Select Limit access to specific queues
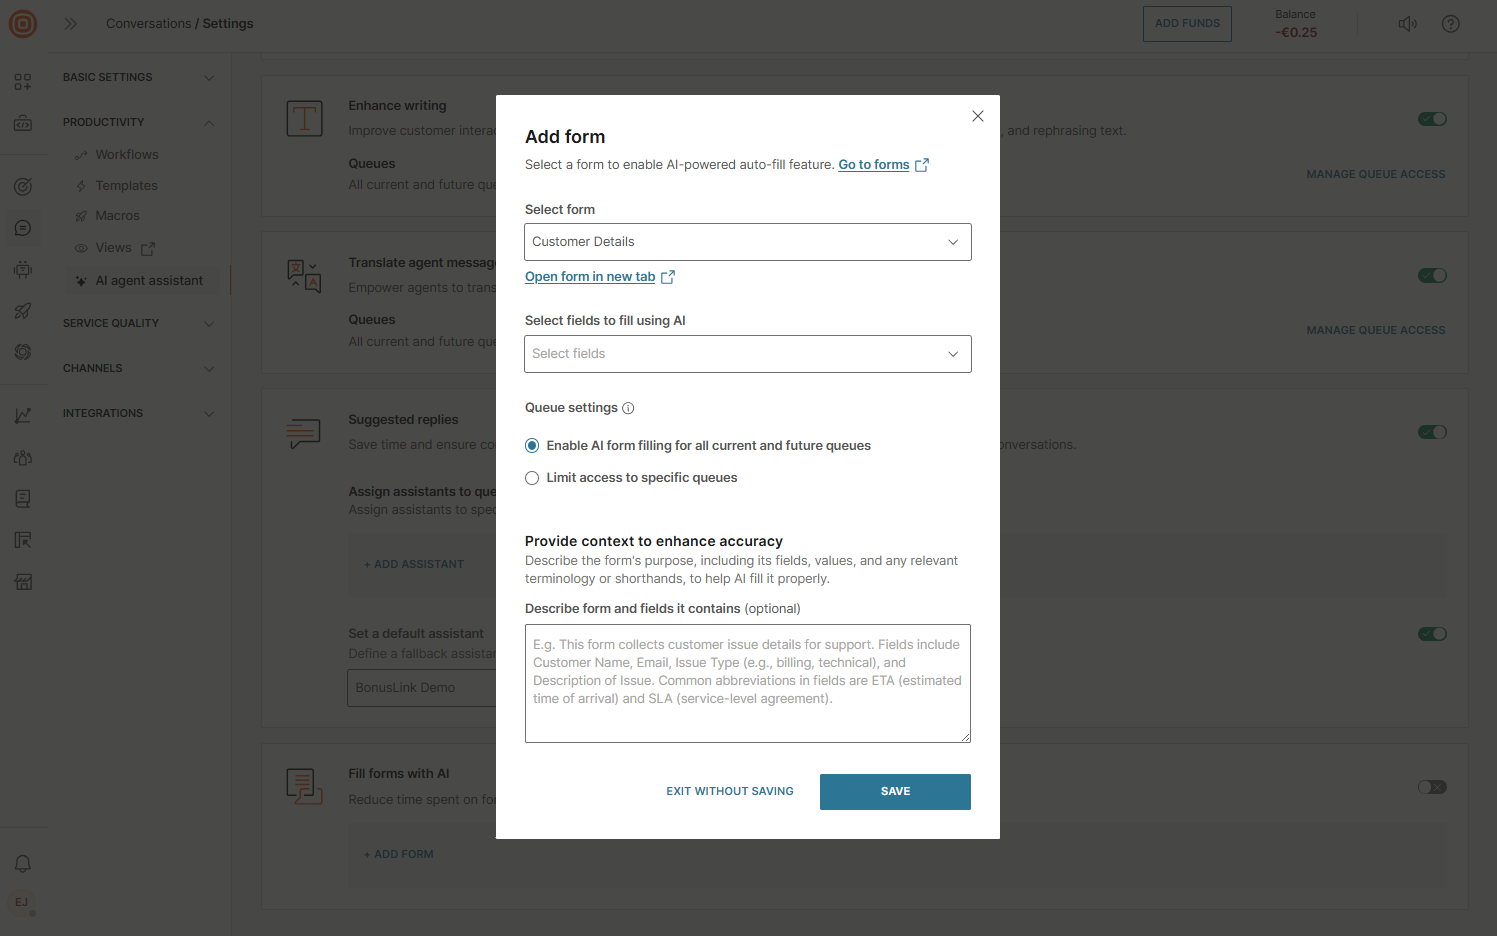 [x=532, y=478]
